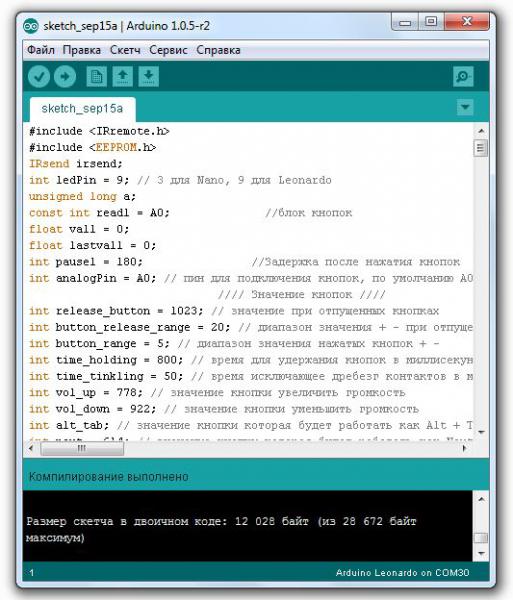Click the Verify (checkmark) button
This screenshot has height=600, width=513.
pos(39,77)
